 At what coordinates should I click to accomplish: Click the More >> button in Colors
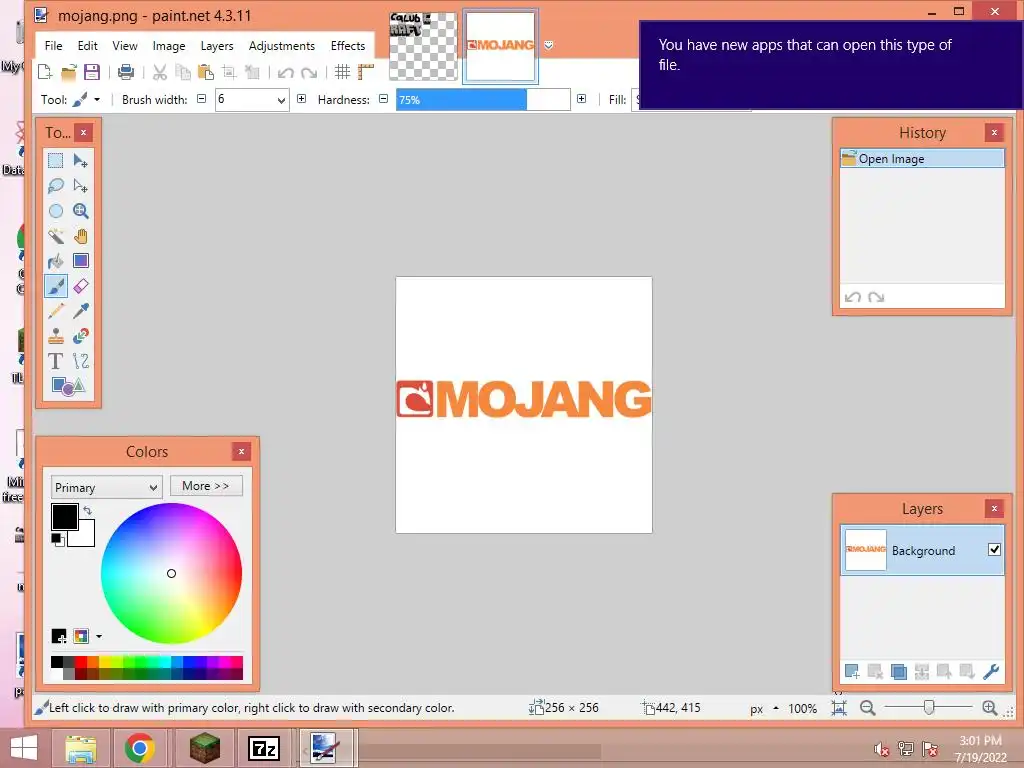point(206,486)
